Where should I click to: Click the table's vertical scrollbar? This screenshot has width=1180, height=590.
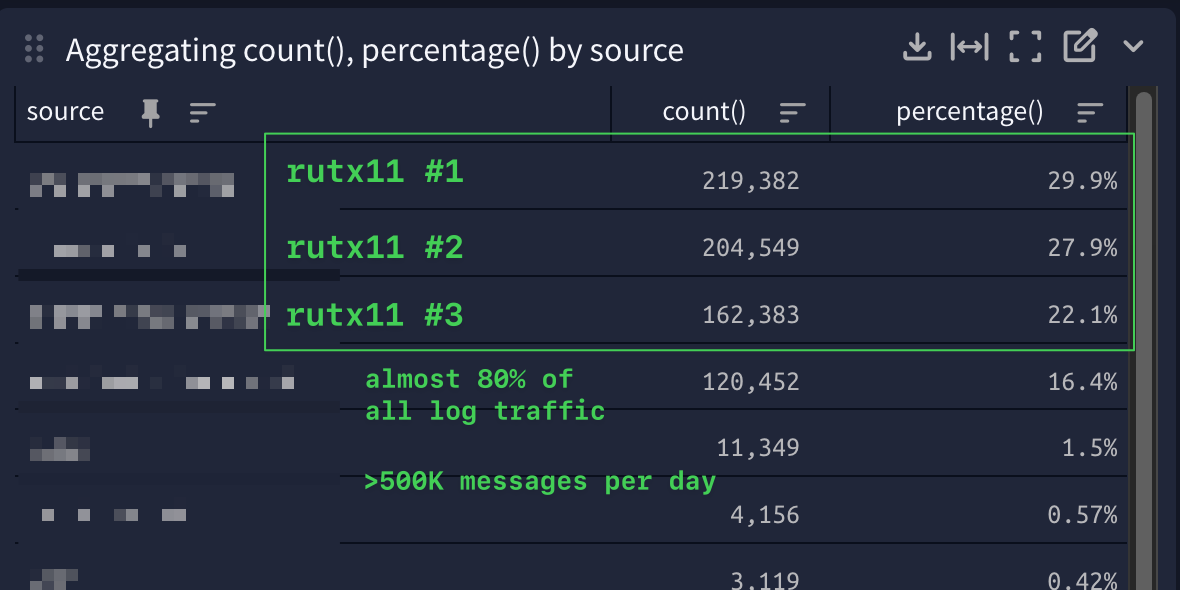(1144, 339)
